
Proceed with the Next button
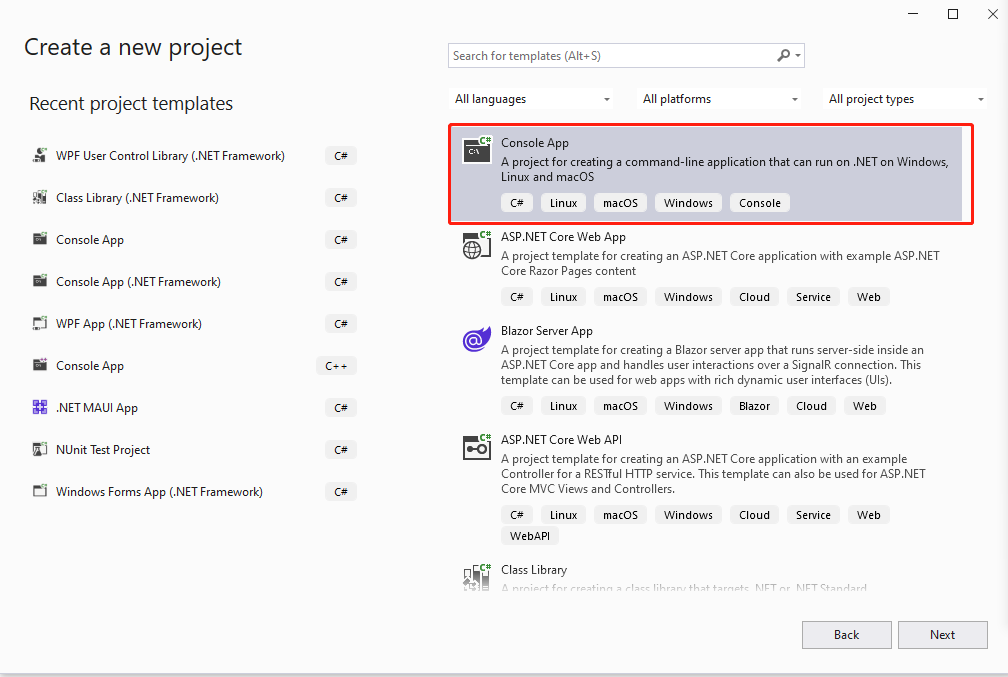point(942,635)
